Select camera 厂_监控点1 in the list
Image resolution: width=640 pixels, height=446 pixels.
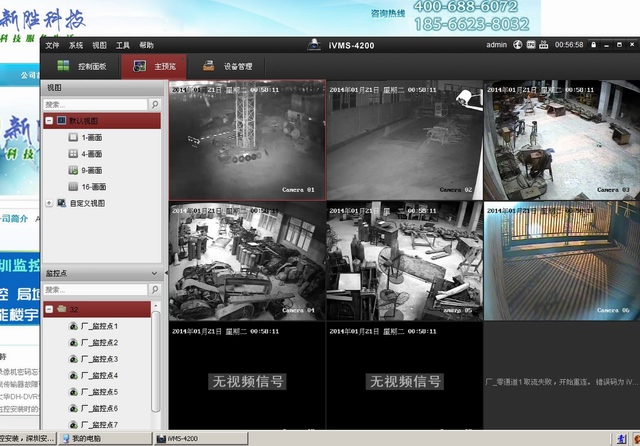coord(99,327)
